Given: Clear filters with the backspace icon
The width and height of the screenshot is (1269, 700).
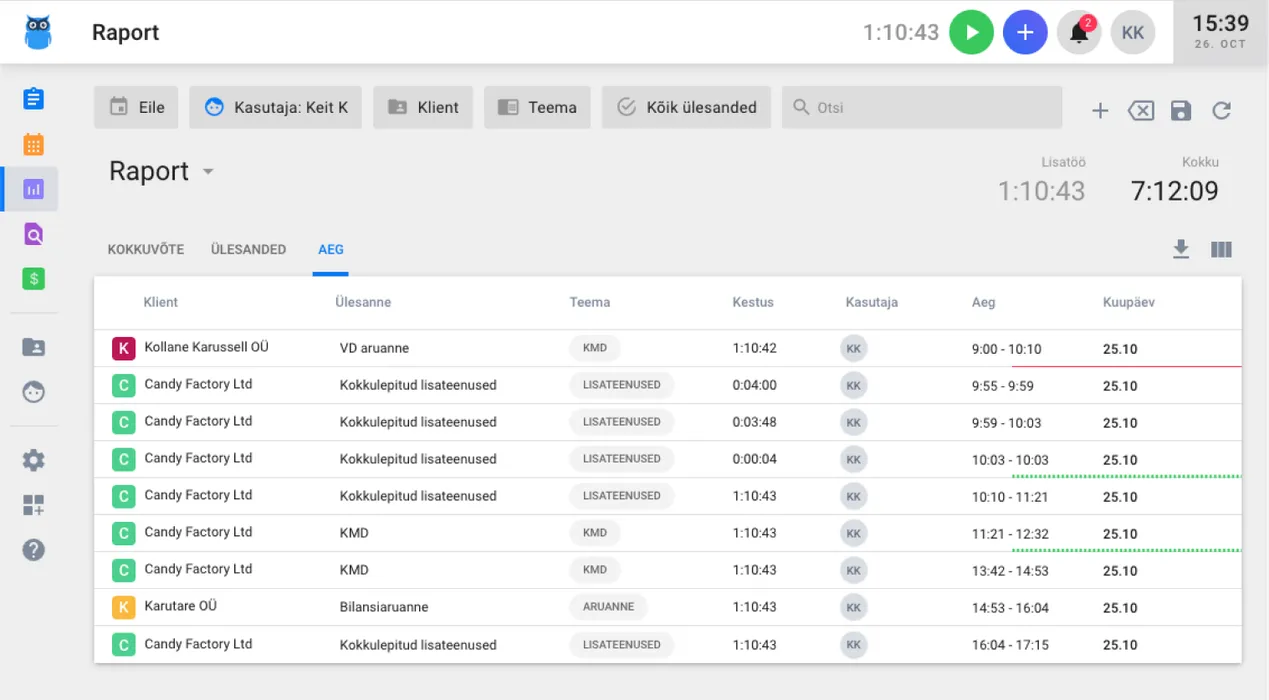Looking at the screenshot, I should pyautogui.click(x=1140, y=111).
